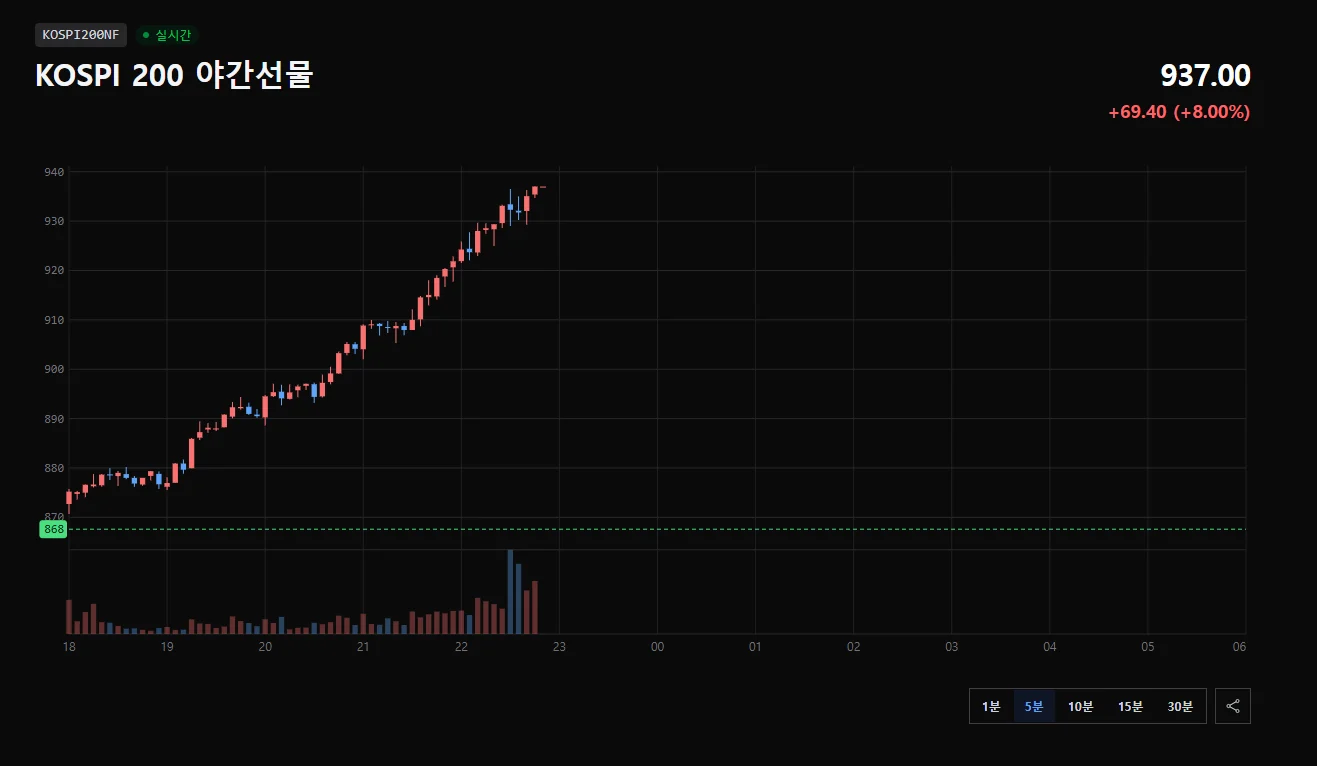
Task: Click the 18 hour time axis label
Action: tap(69, 647)
